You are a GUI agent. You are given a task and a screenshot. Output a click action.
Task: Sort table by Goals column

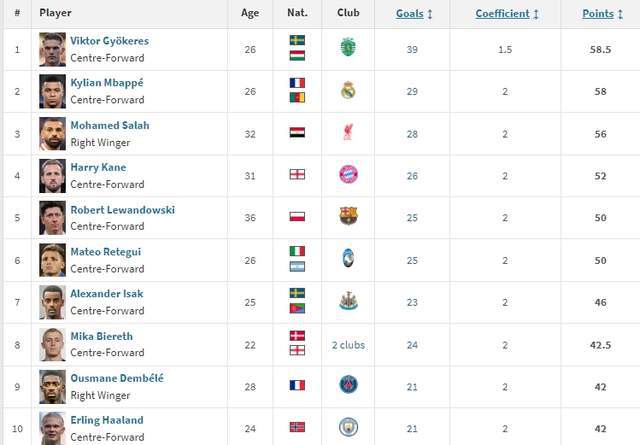[414, 14]
